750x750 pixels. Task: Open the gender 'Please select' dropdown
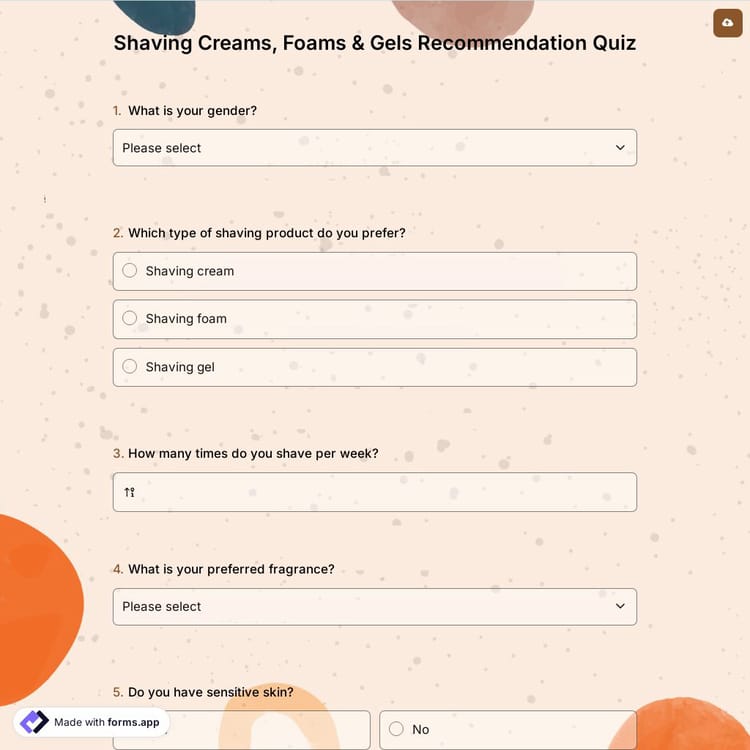pyautogui.click(x=374, y=148)
